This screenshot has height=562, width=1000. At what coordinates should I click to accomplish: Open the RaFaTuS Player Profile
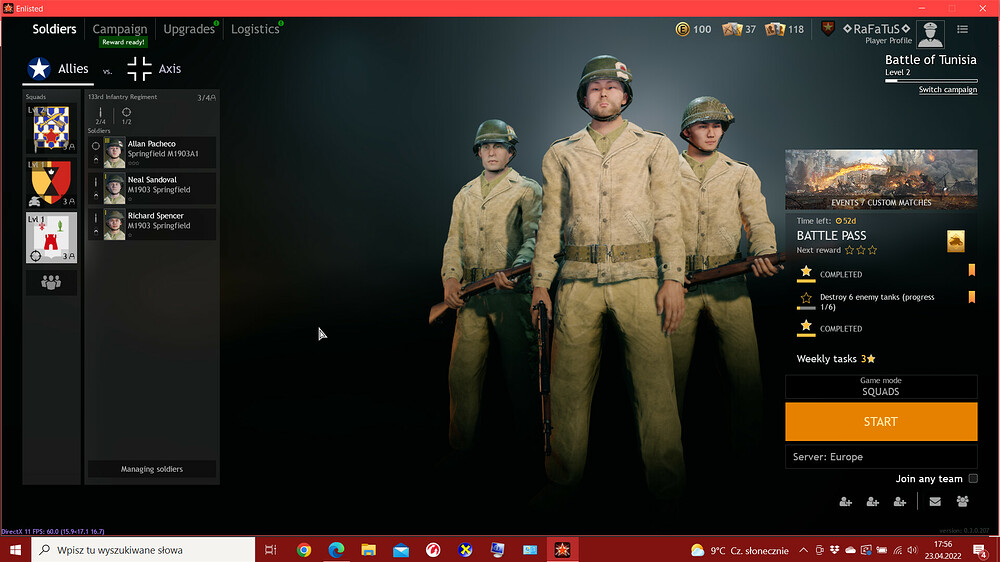click(x=878, y=34)
